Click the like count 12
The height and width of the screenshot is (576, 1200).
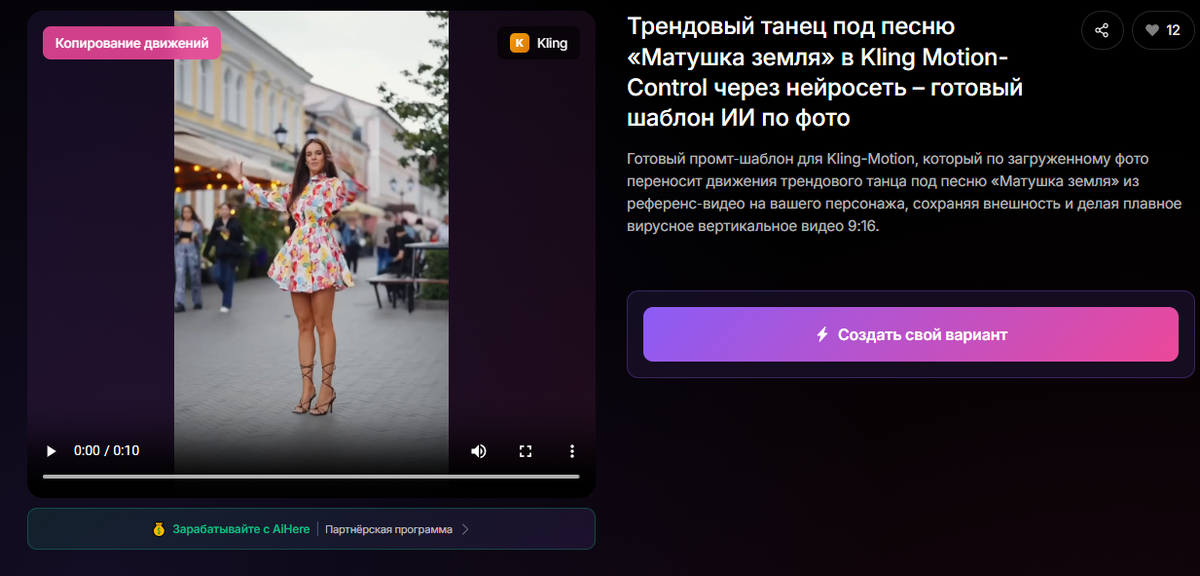[x=1173, y=31]
